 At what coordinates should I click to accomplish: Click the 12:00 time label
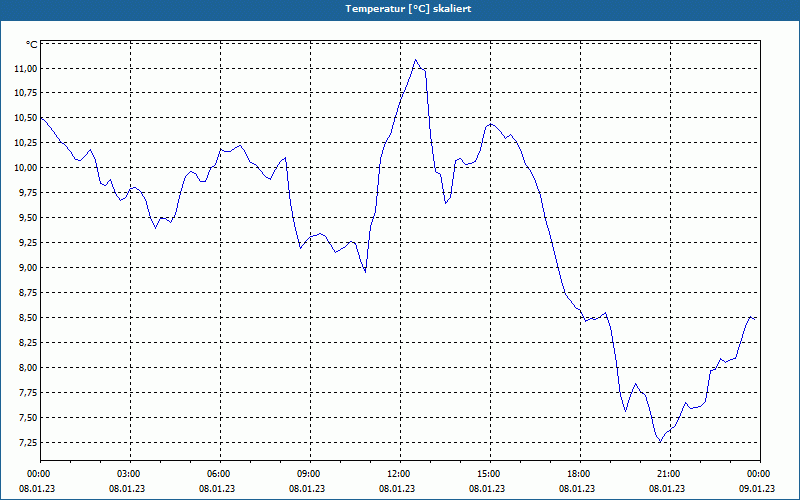[401, 474]
